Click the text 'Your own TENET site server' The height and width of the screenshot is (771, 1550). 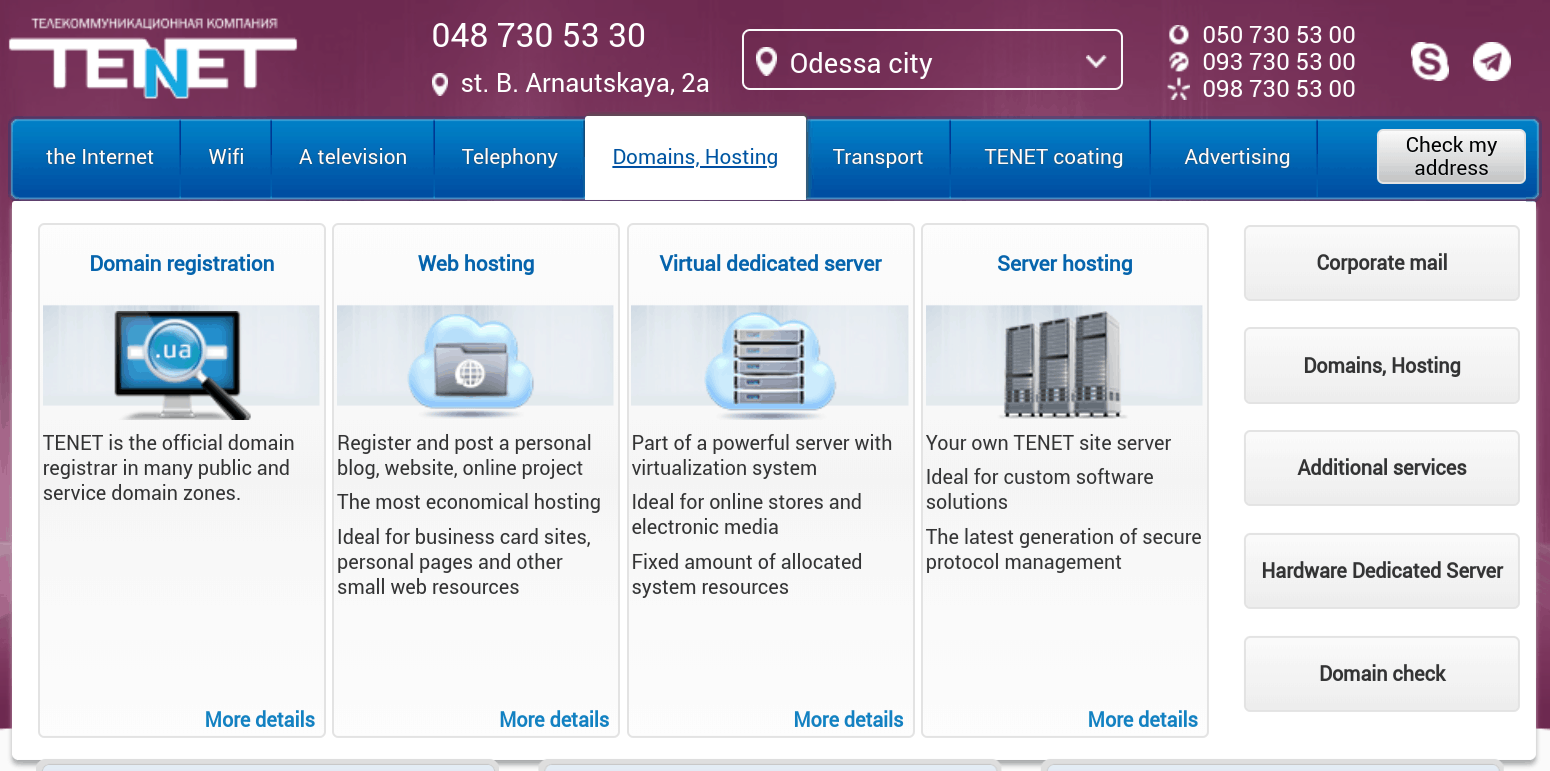tap(1048, 443)
